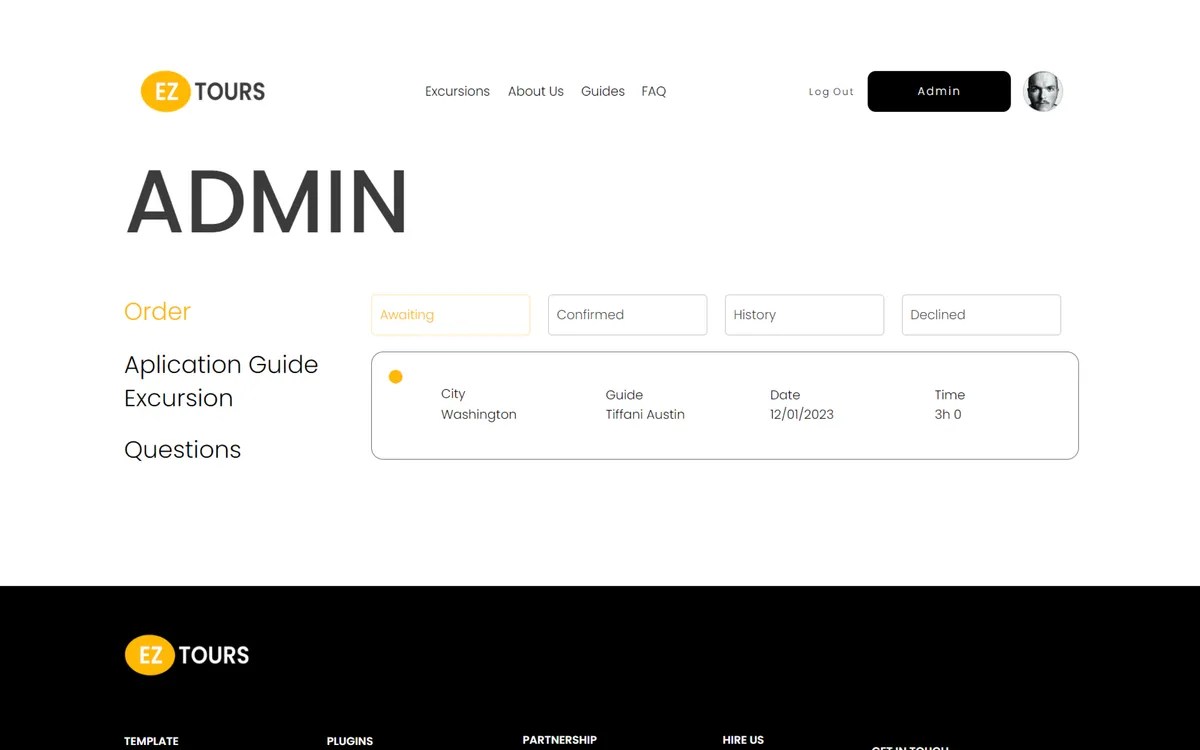View the Declined orders tab
Screen dimensions: 1200x750
(981, 315)
